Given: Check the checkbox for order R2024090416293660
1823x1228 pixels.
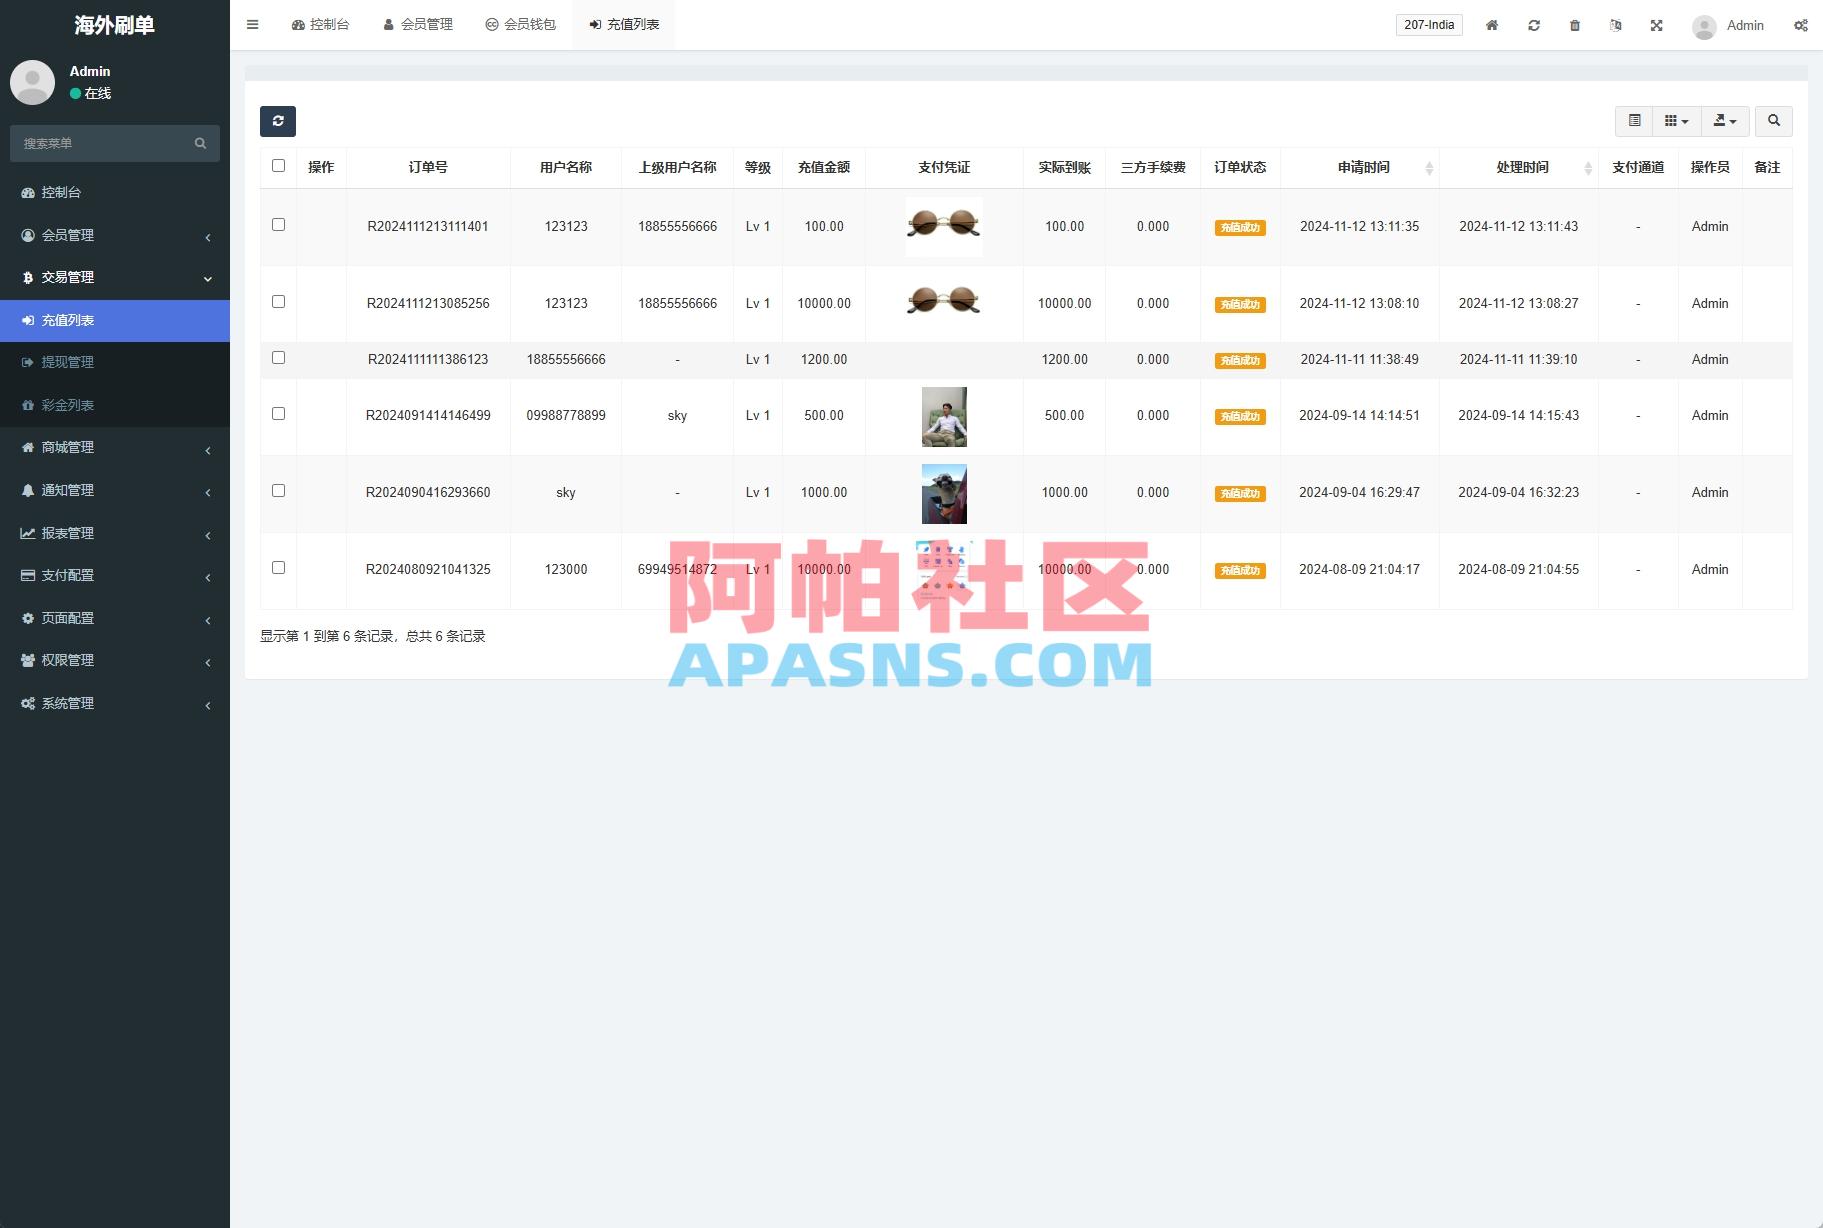Looking at the screenshot, I should click(279, 490).
